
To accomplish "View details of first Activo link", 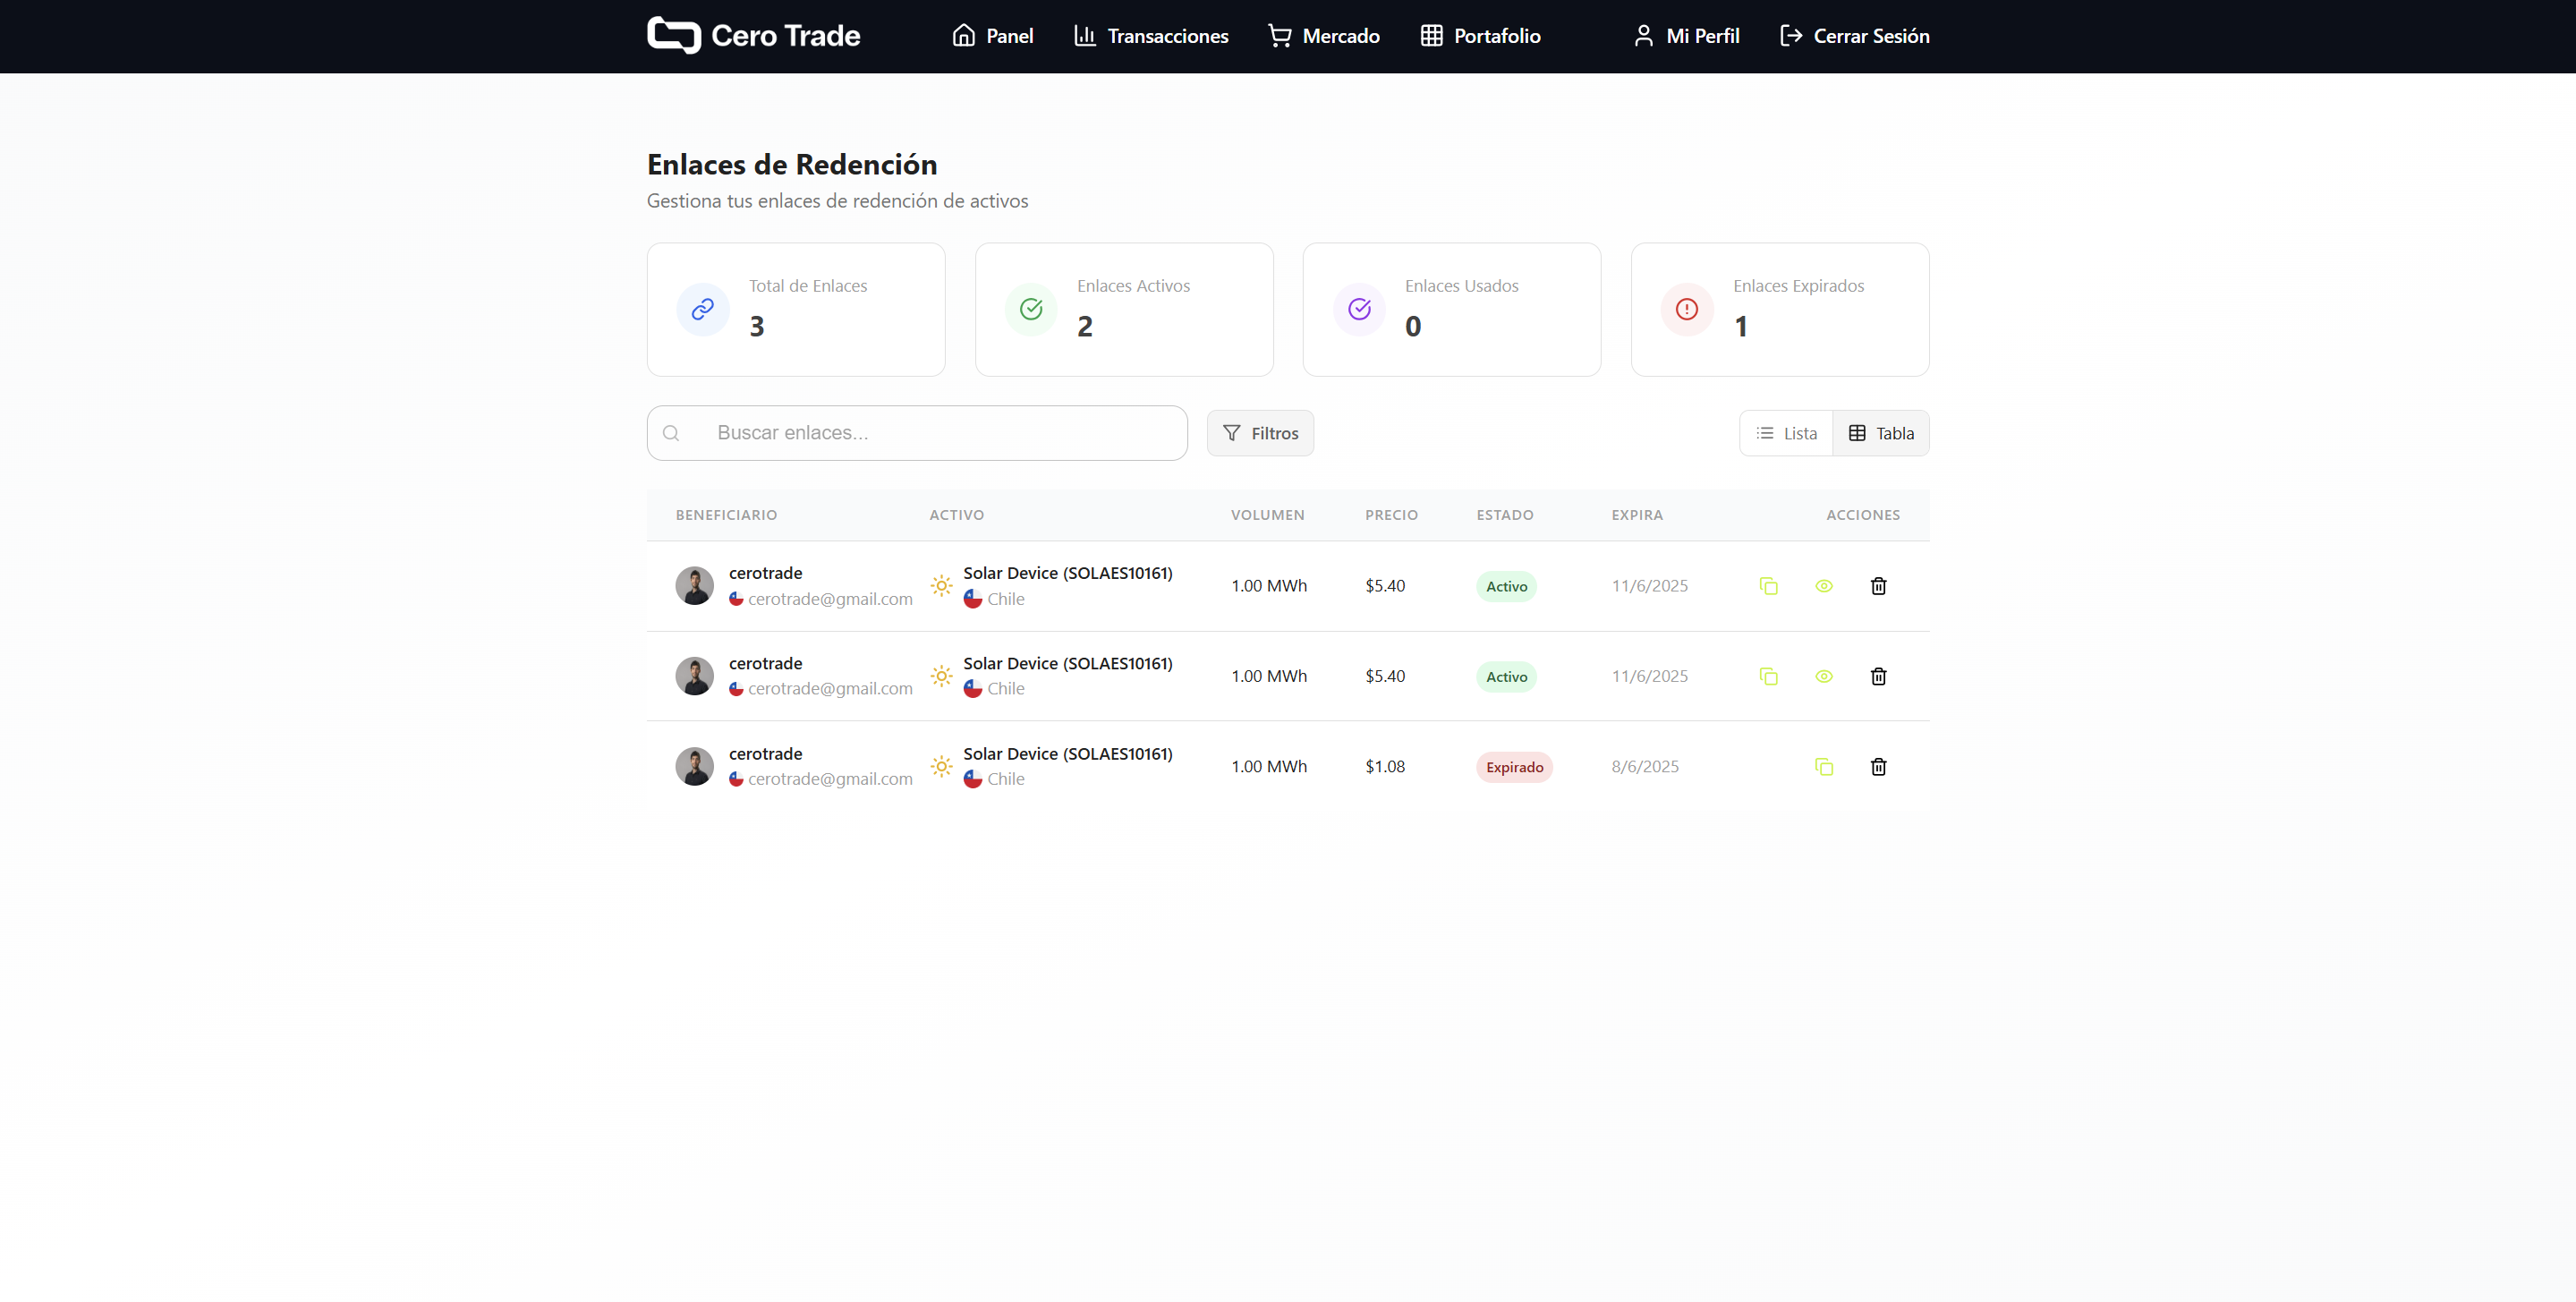I will click(x=1823, y=586).
